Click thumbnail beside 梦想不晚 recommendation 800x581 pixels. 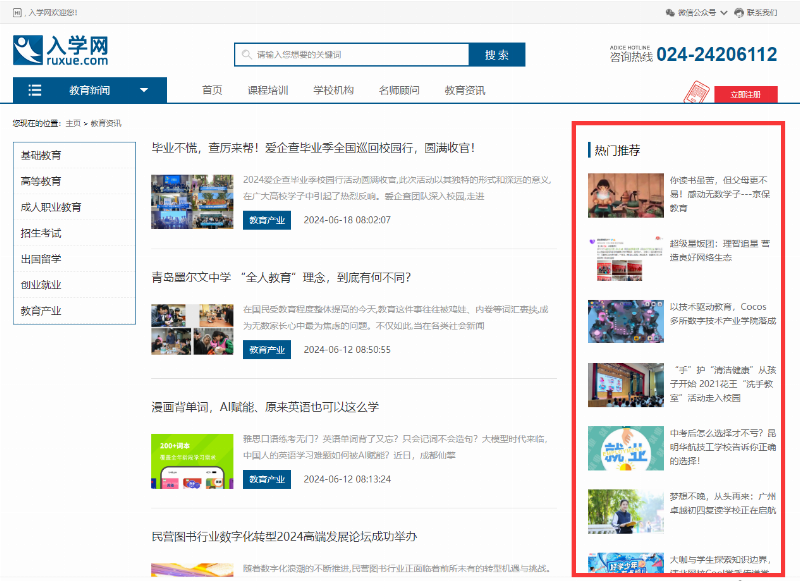[x=626, y=512]
